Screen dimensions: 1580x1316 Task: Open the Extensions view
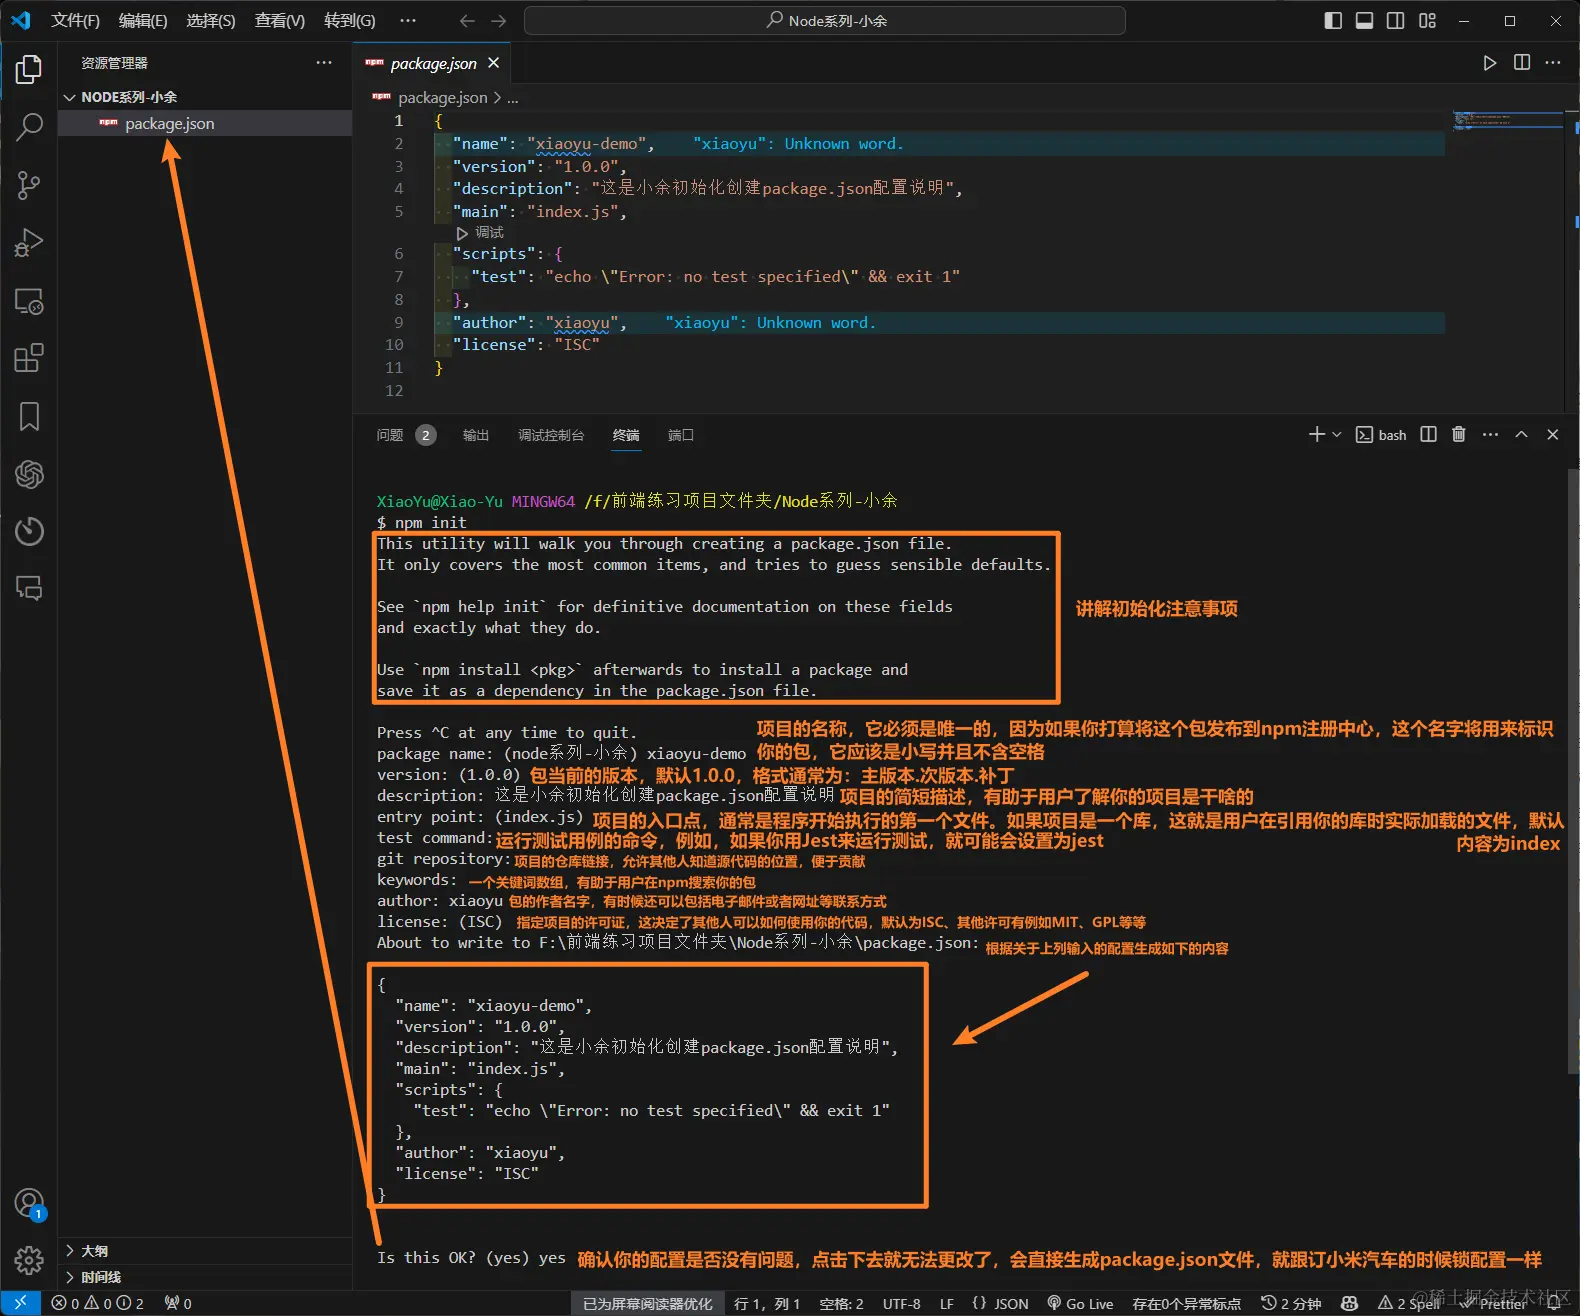29,358
